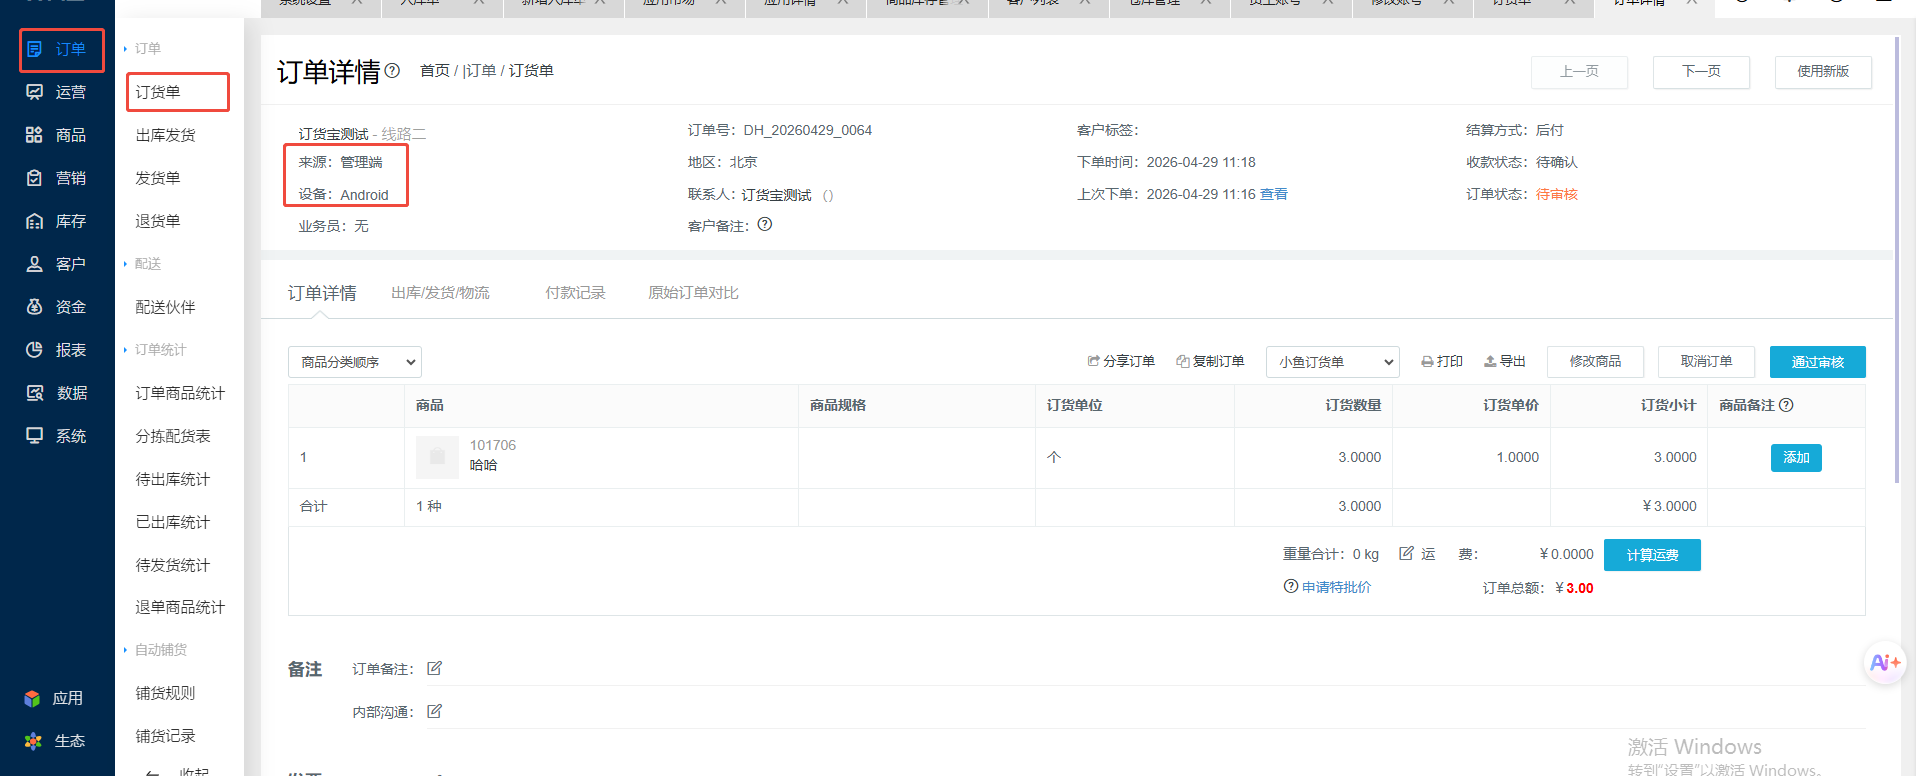Switch to 付款记录 tab
Viewport: 1916px width, 776px height.
point(575,293)
